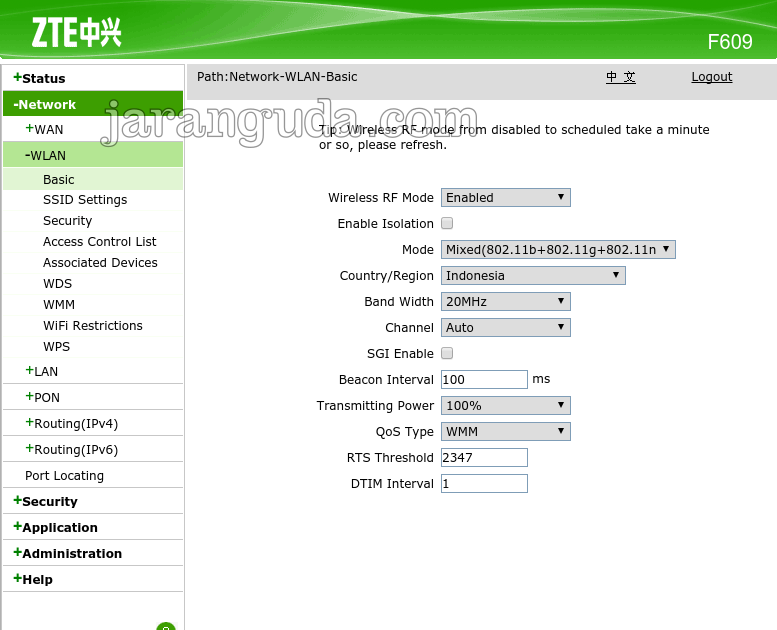Click the Path:Network-WLAN-Basic breadcrumb text
777x630 pixels.
pyautogui.click(x=277, y=77)
